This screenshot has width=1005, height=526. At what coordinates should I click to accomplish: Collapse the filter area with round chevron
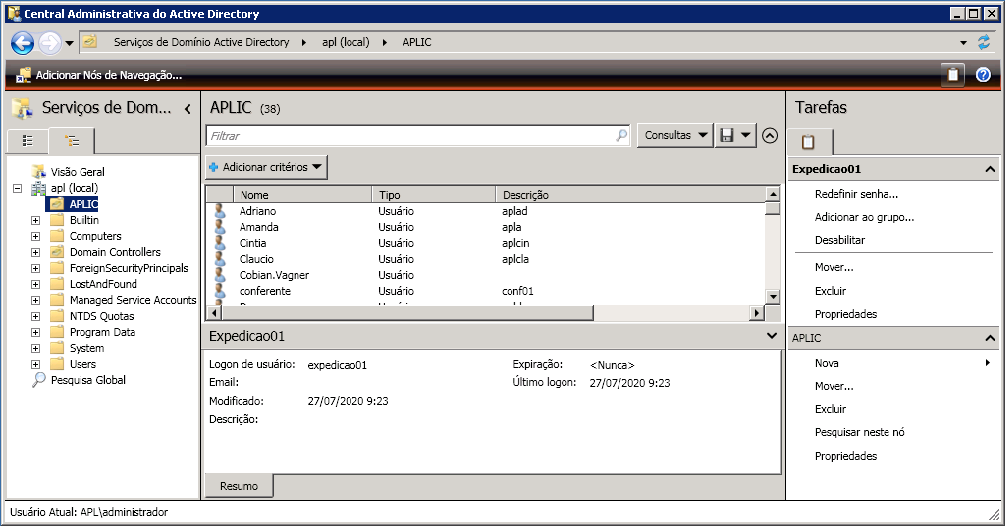[x=770, y=135]
